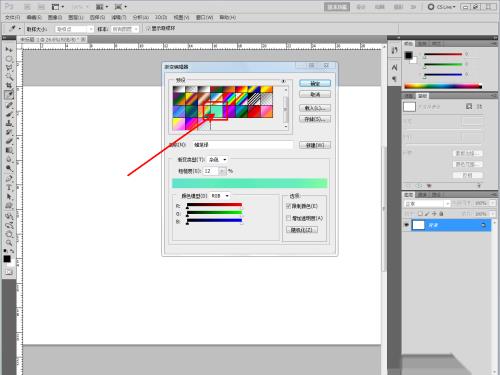Select the Move tool in toolbox

[x=9, y=50]
